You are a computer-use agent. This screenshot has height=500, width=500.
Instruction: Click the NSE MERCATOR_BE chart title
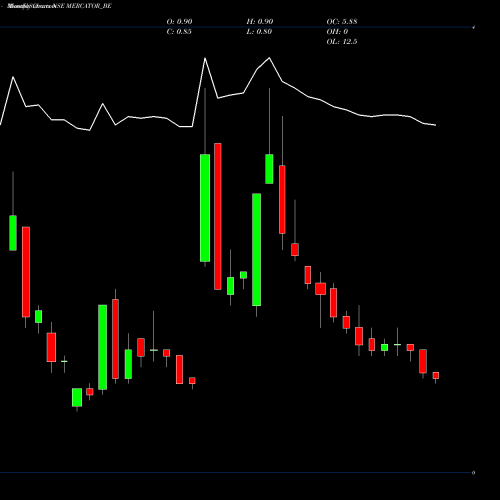pos(59,6)
